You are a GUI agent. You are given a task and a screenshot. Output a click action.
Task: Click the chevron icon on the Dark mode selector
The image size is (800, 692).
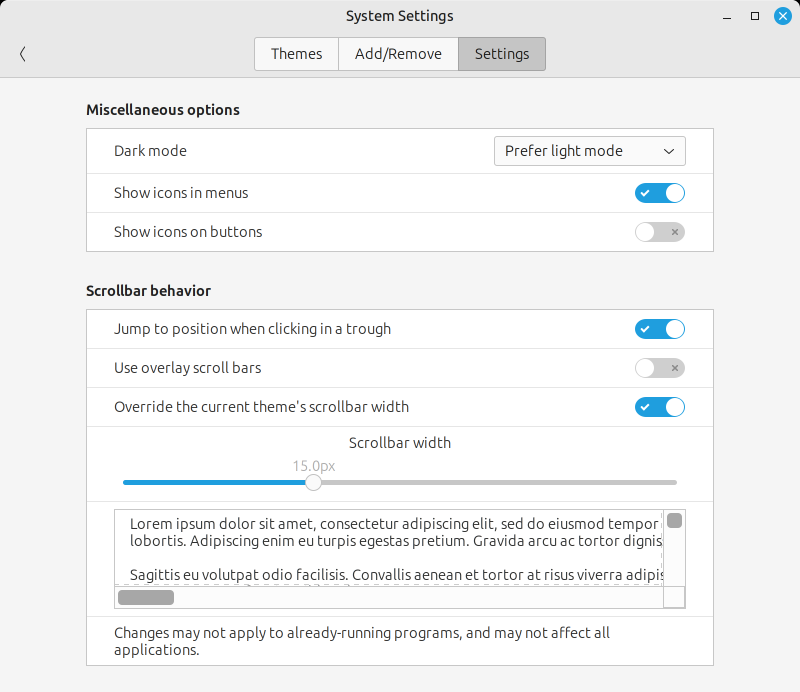point(670,151)
